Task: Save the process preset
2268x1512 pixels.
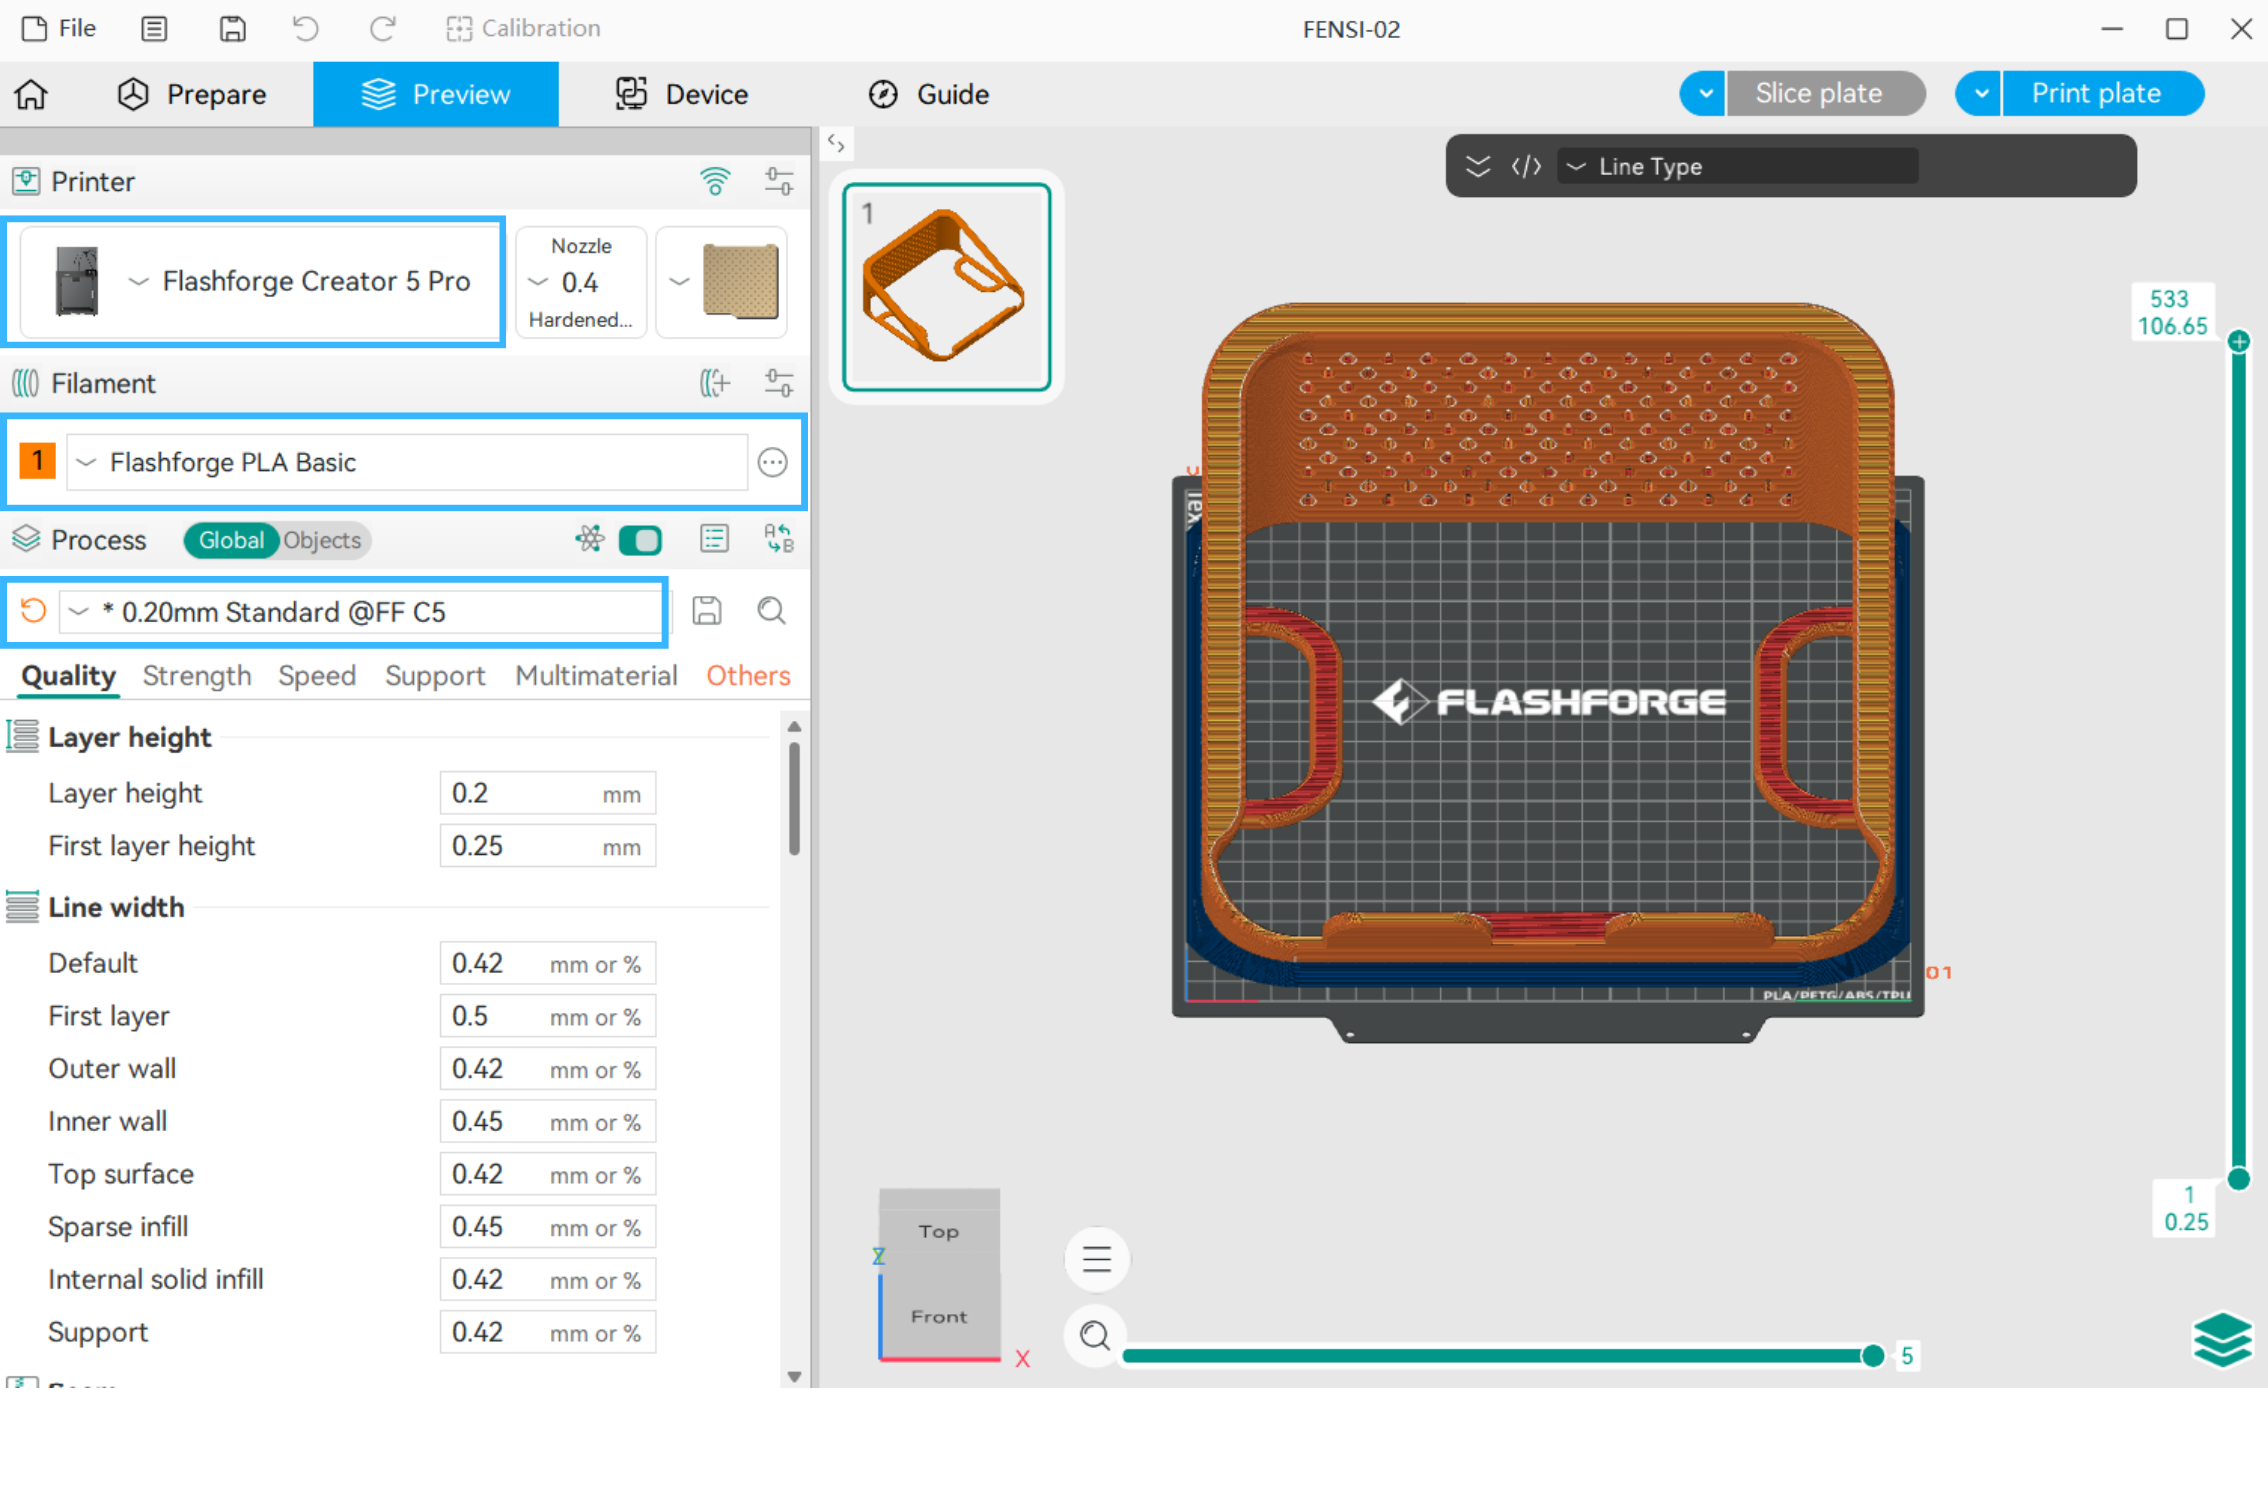Action: 707,611
